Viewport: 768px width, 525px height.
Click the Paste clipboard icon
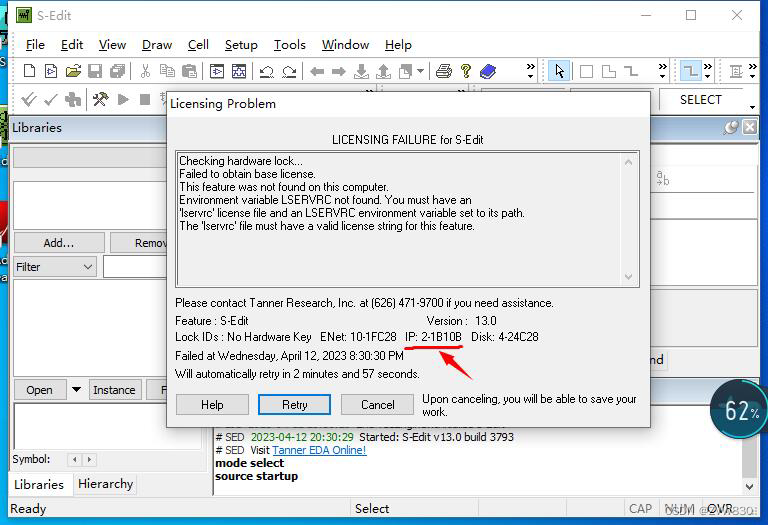coord(190,71)
